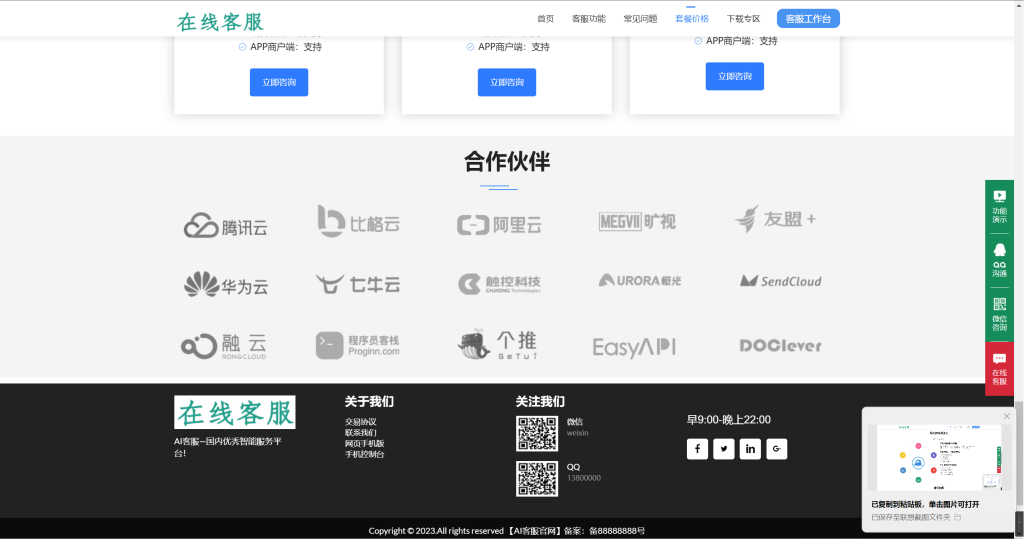The height and width of the screenshot is (539, 1024).
Task: Click the Twitter social icon
Action: click(x=724, y=449)
